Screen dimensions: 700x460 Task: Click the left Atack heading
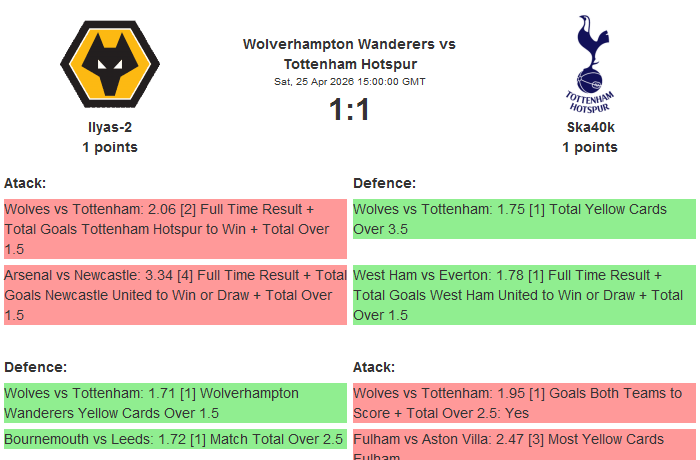coord(25,183)
